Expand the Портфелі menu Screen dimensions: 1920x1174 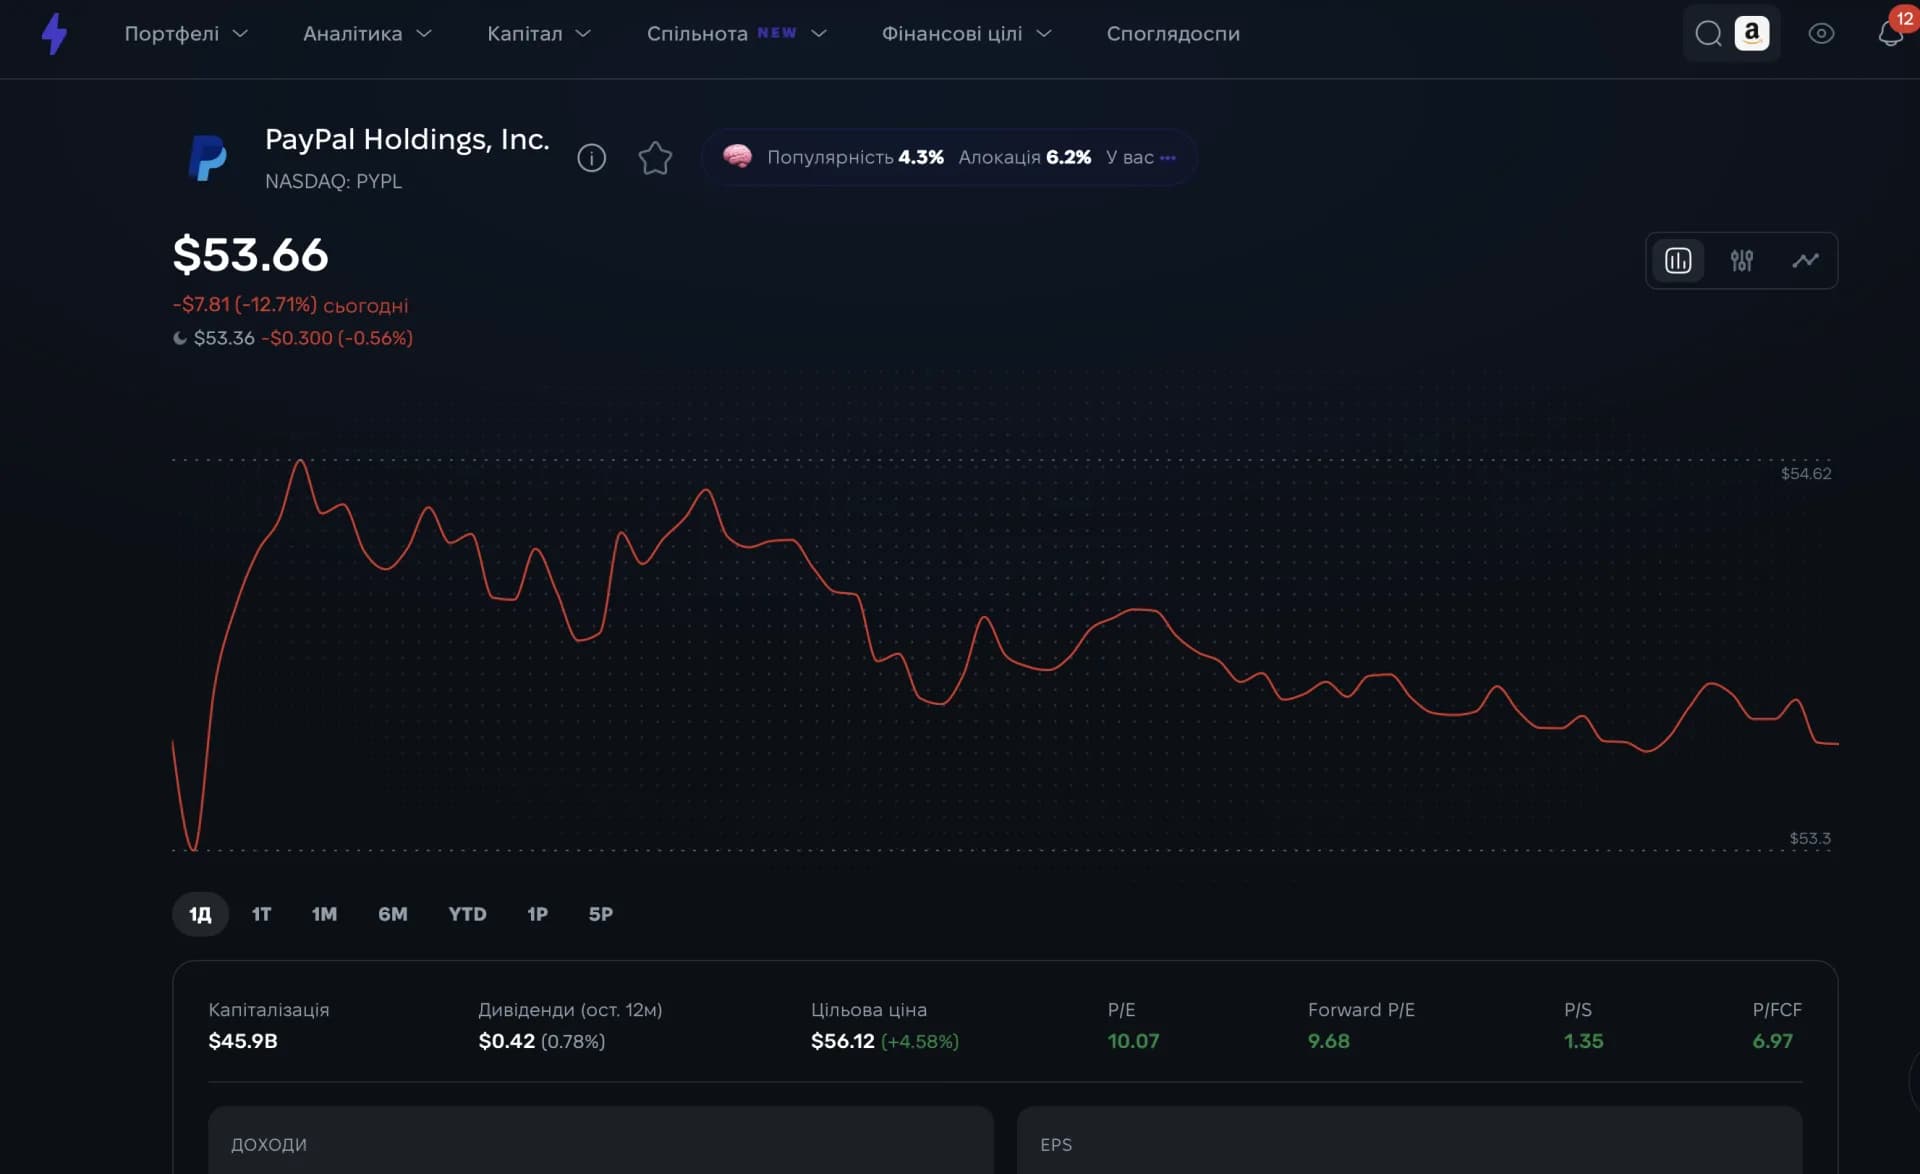(186, 34)
